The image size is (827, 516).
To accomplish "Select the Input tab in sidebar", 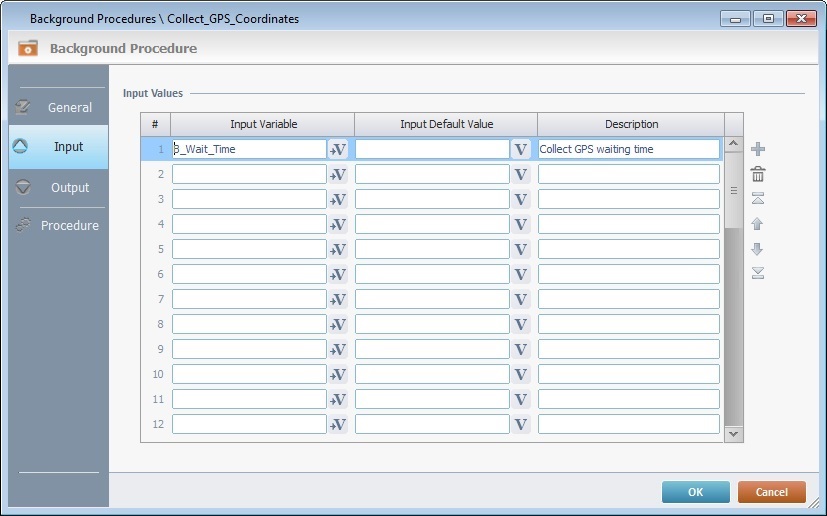I will [58, 147].
